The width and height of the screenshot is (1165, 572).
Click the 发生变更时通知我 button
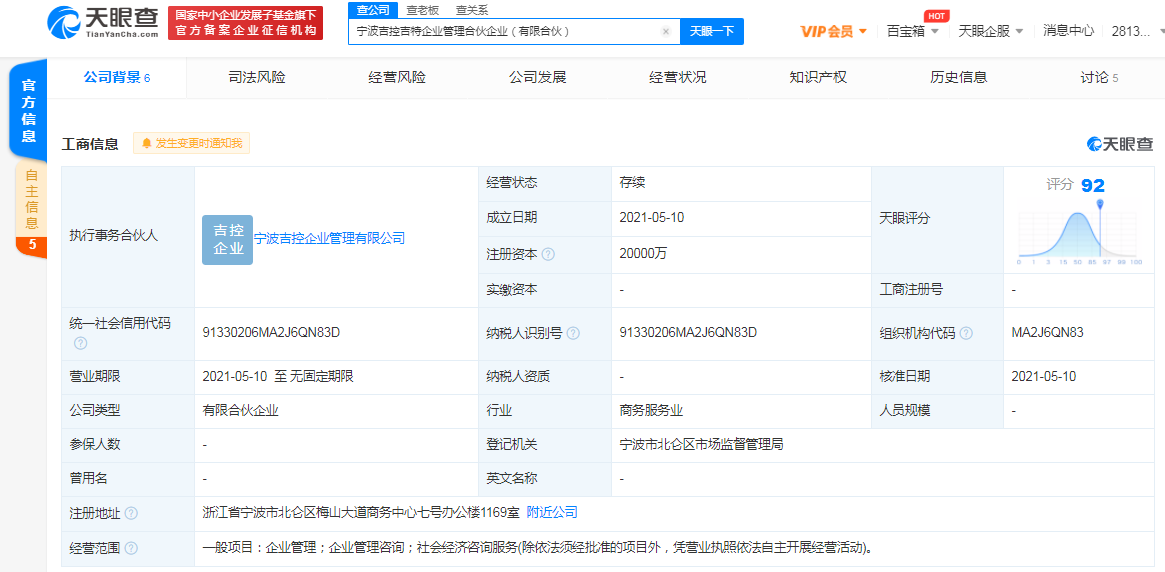[192, 143]
